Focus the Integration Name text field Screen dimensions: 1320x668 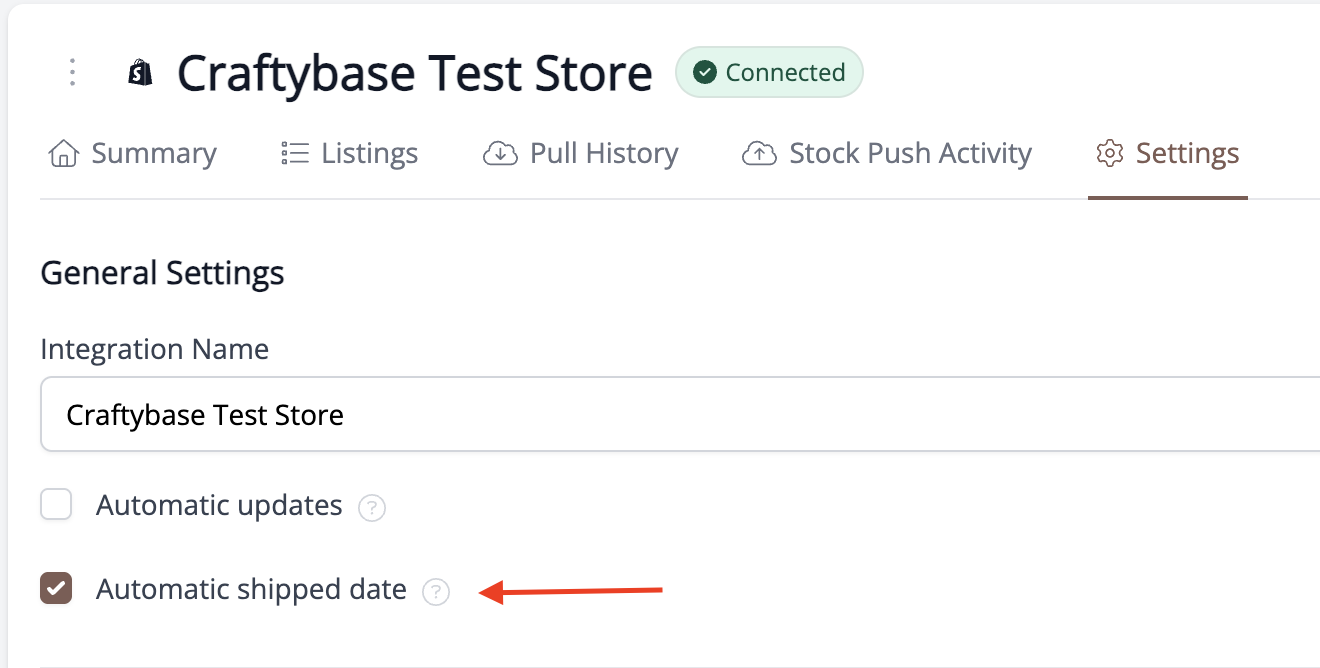tap(680, 415)
